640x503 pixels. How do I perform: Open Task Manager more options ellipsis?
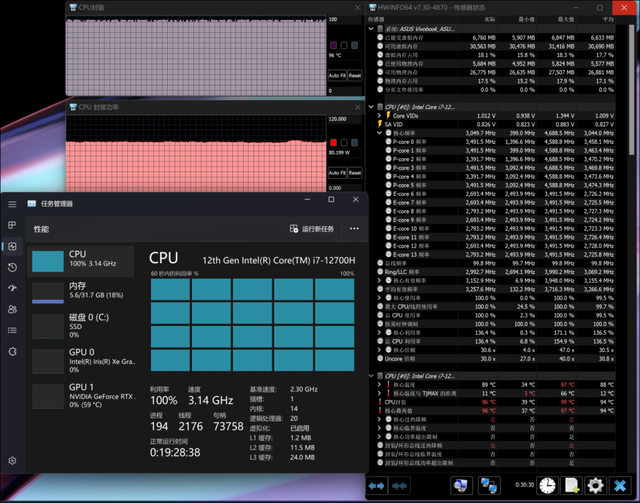[354, 229]
